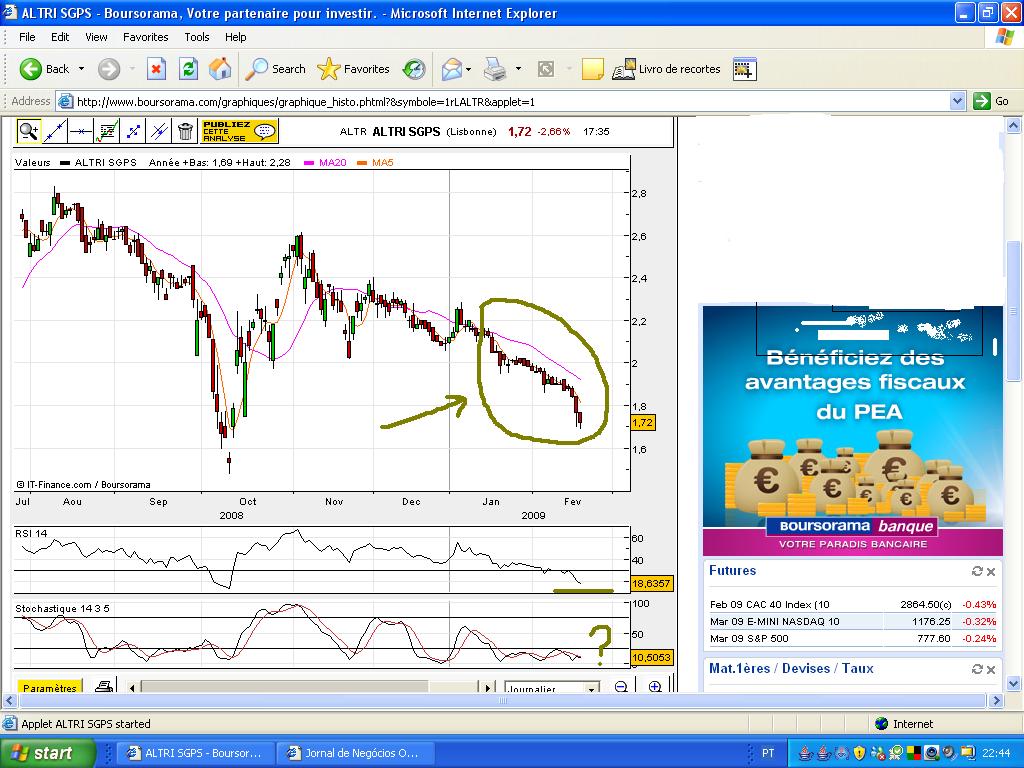Click the Taux heading link

[x=857, y=668]
